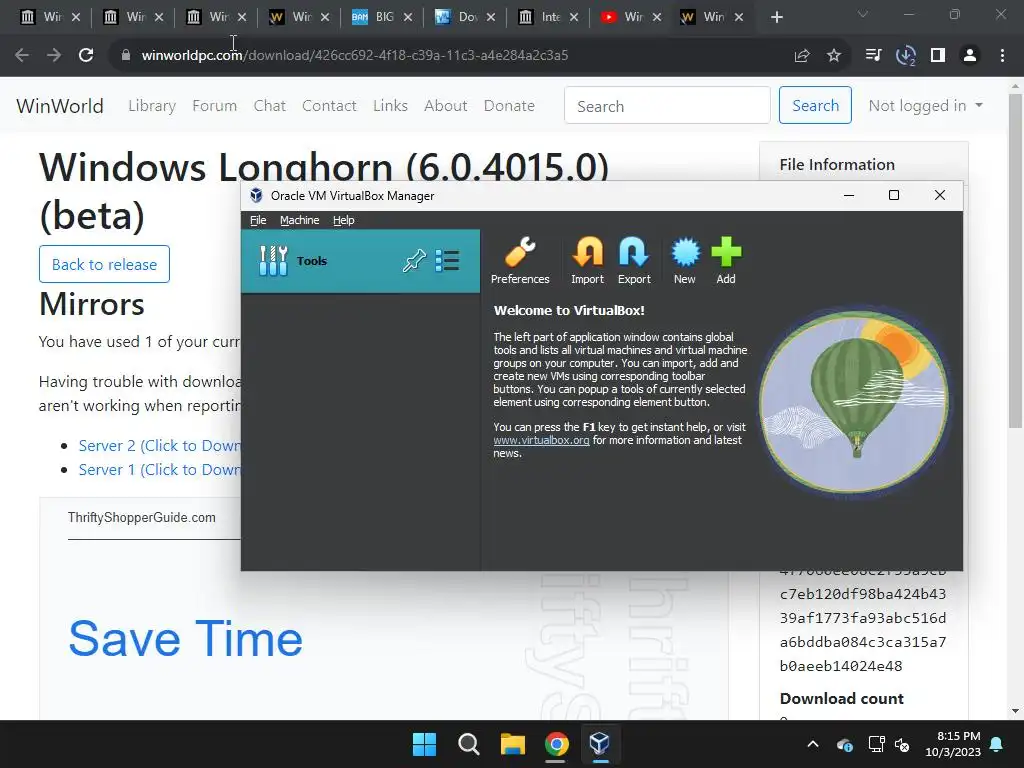Viewport: 1024px width, 768px height.
Task: Toggle the Chrome side panel
Action: click(x=938, y=56)
